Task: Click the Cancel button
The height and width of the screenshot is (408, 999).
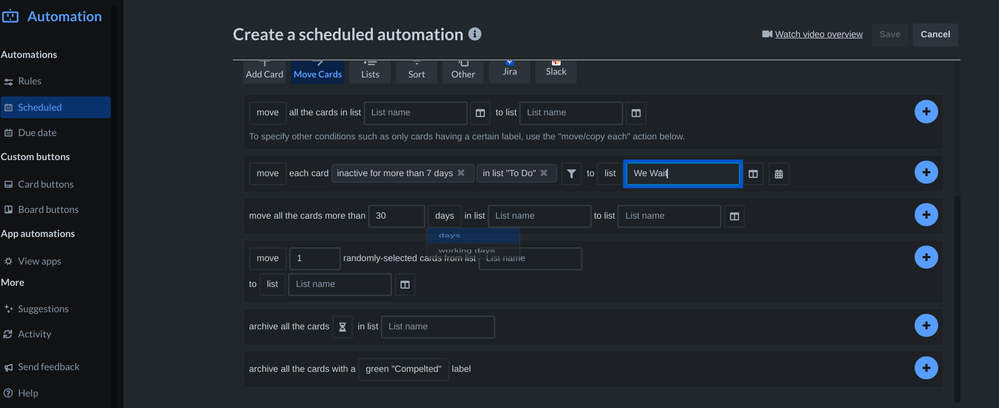Action: tap(935, 34)
